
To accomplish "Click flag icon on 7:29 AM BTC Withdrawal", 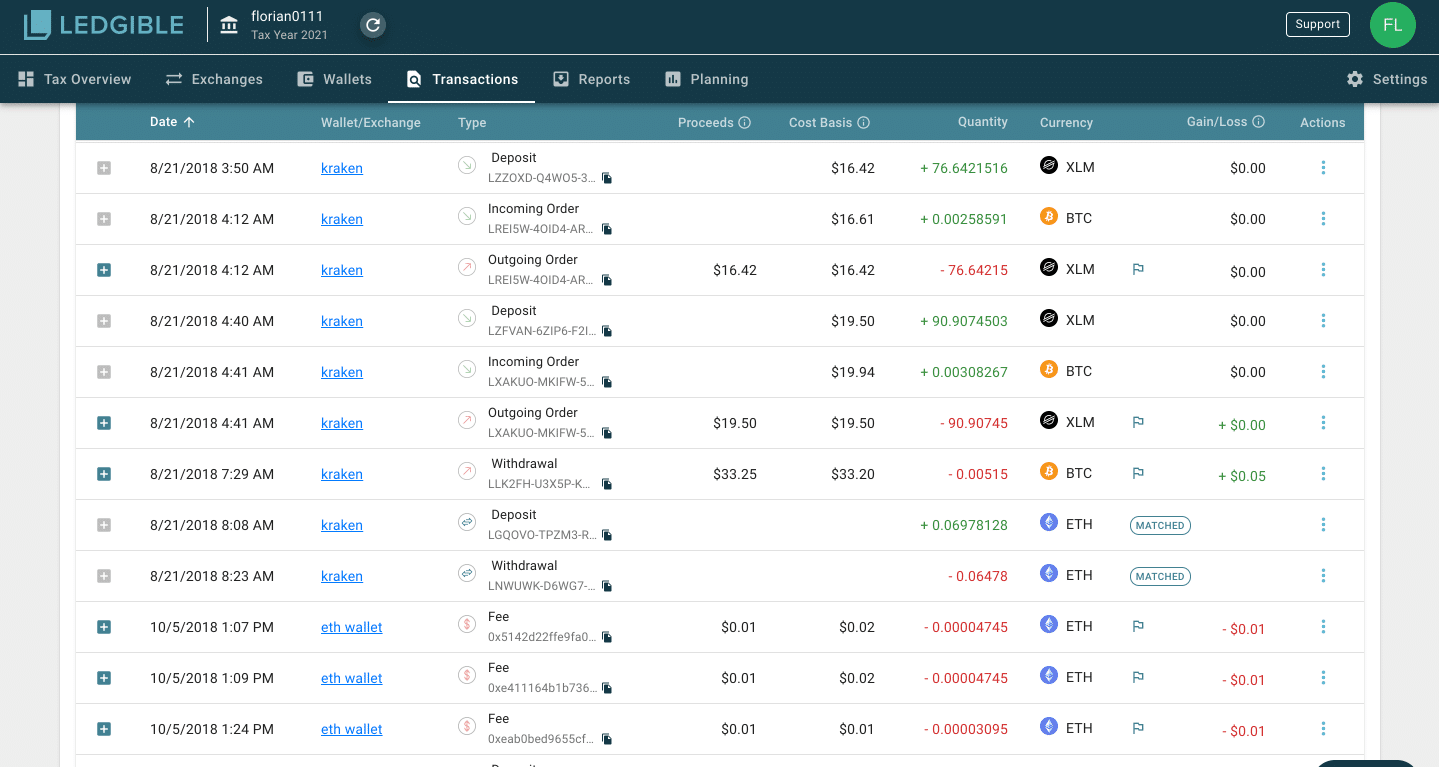I will 1138,474.
